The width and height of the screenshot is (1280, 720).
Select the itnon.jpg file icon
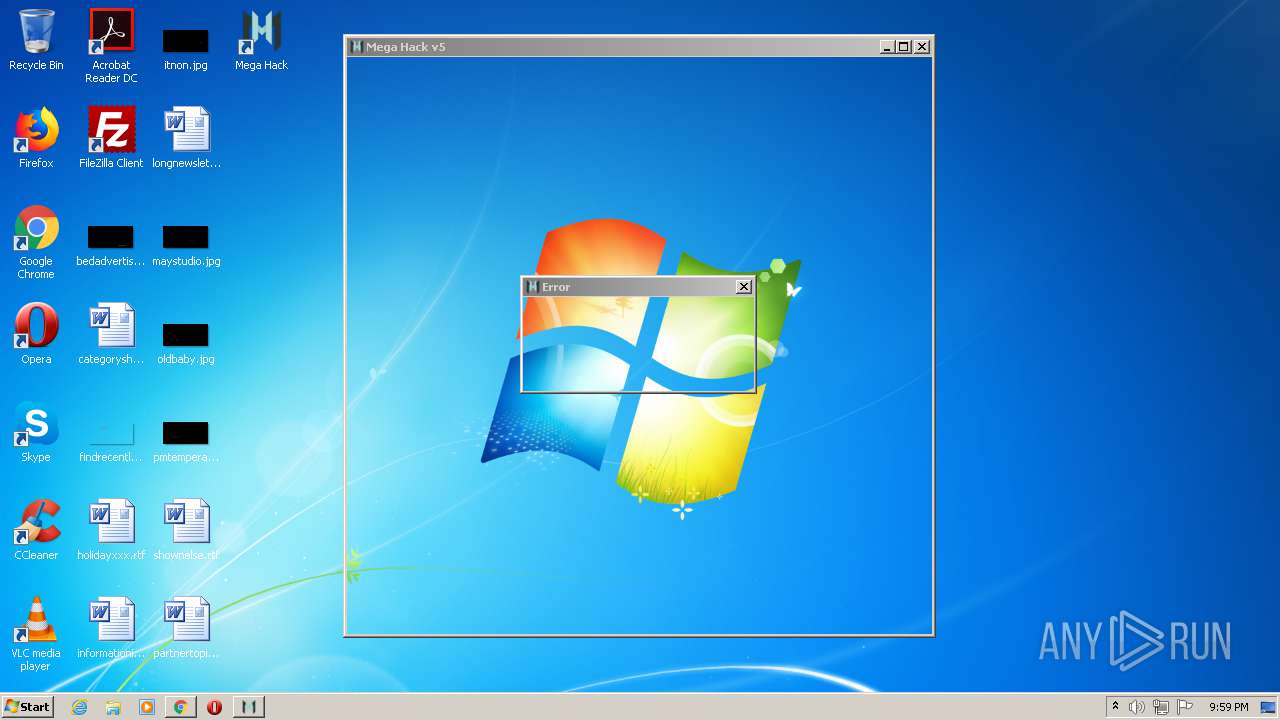(x=186, y=48)
